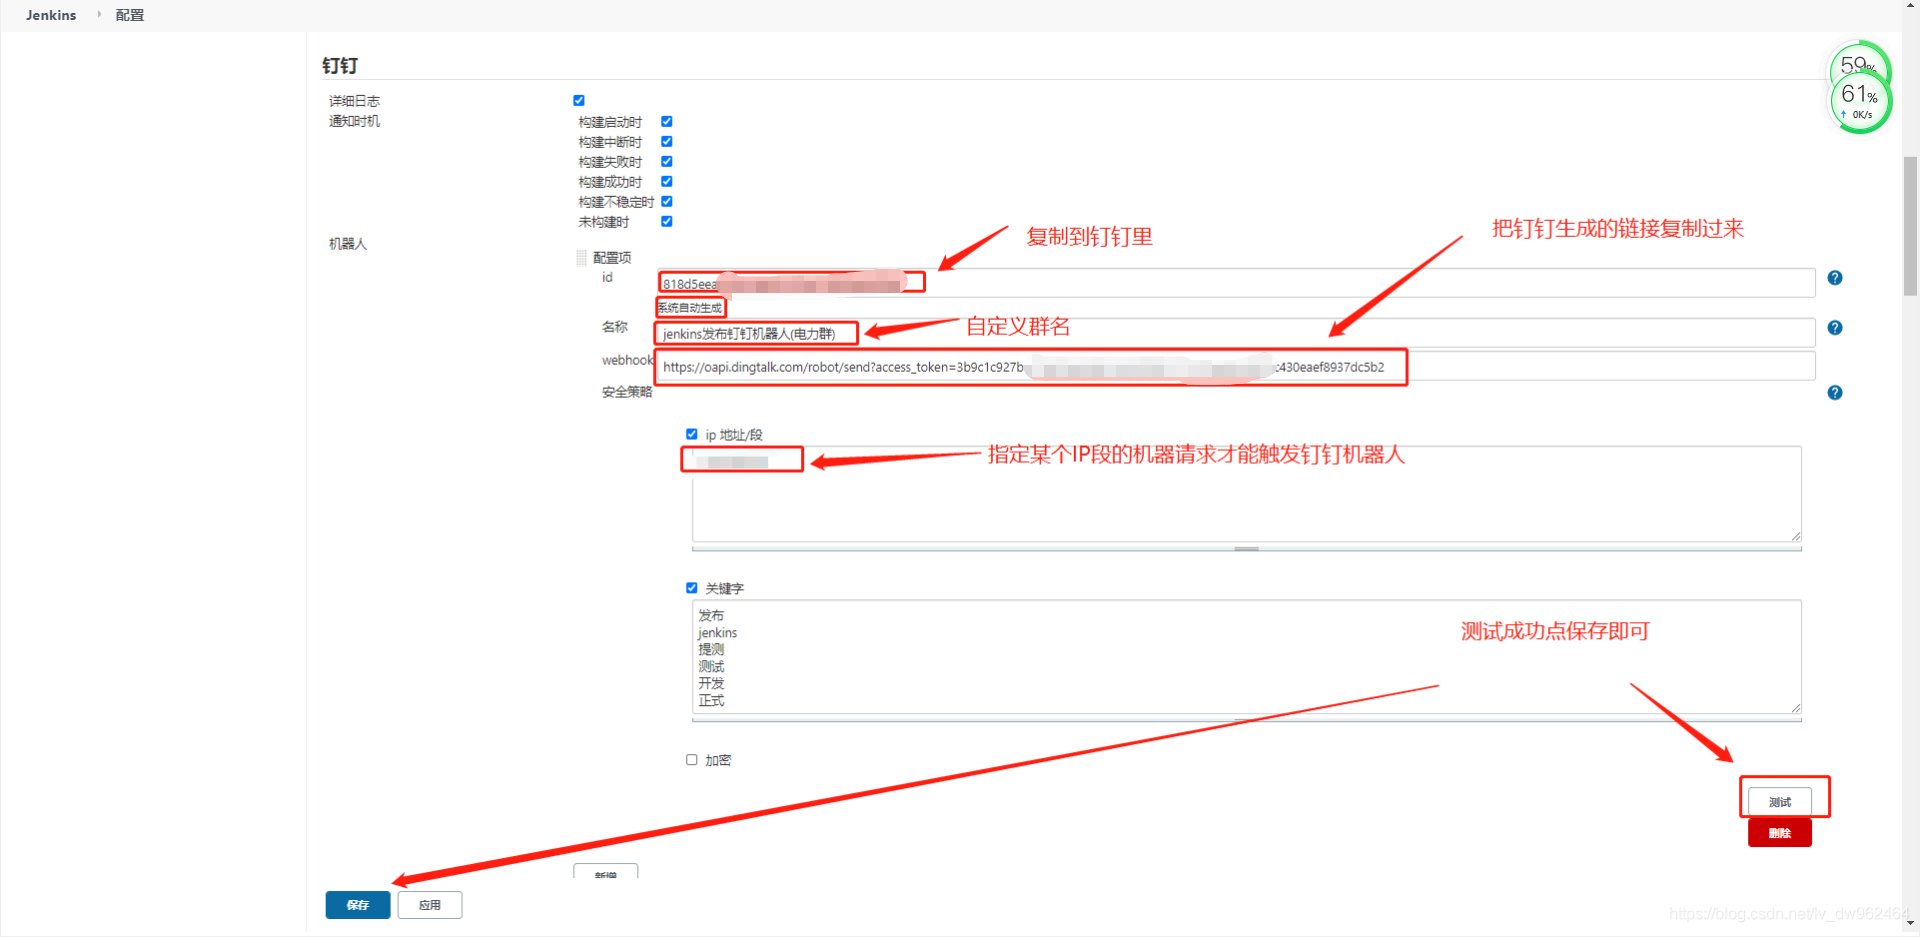
Task: Click the 测试 button
Action: click(x=1780, y=802)
